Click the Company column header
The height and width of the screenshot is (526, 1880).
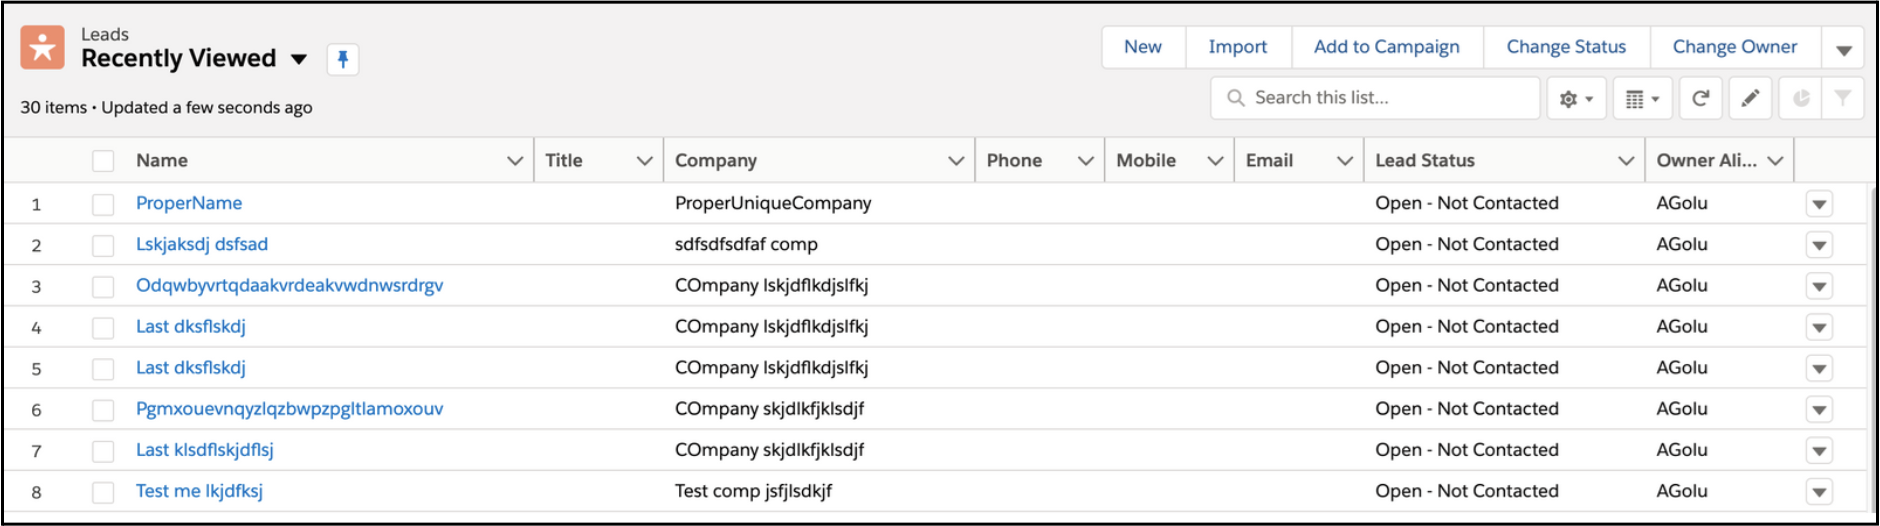tap(716, 161)
